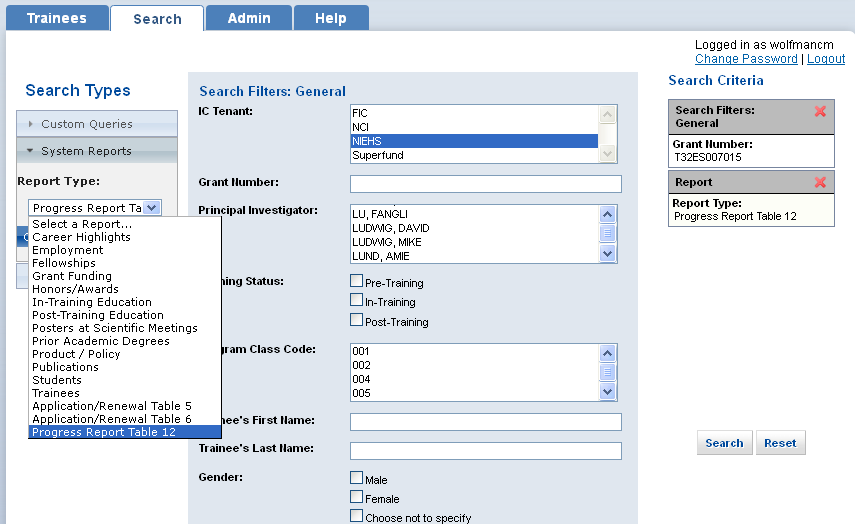This screenshot has width=855, height=524.
Task: Open the Report Type dropdown arrow
Action: 151,207
